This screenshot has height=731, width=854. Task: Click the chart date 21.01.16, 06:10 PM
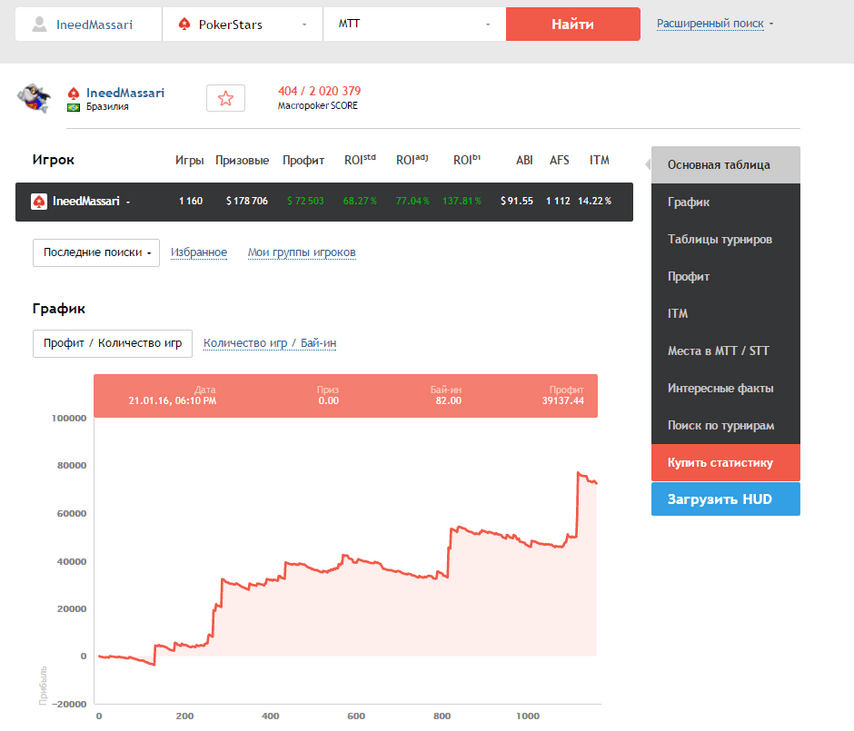point(172,401)
